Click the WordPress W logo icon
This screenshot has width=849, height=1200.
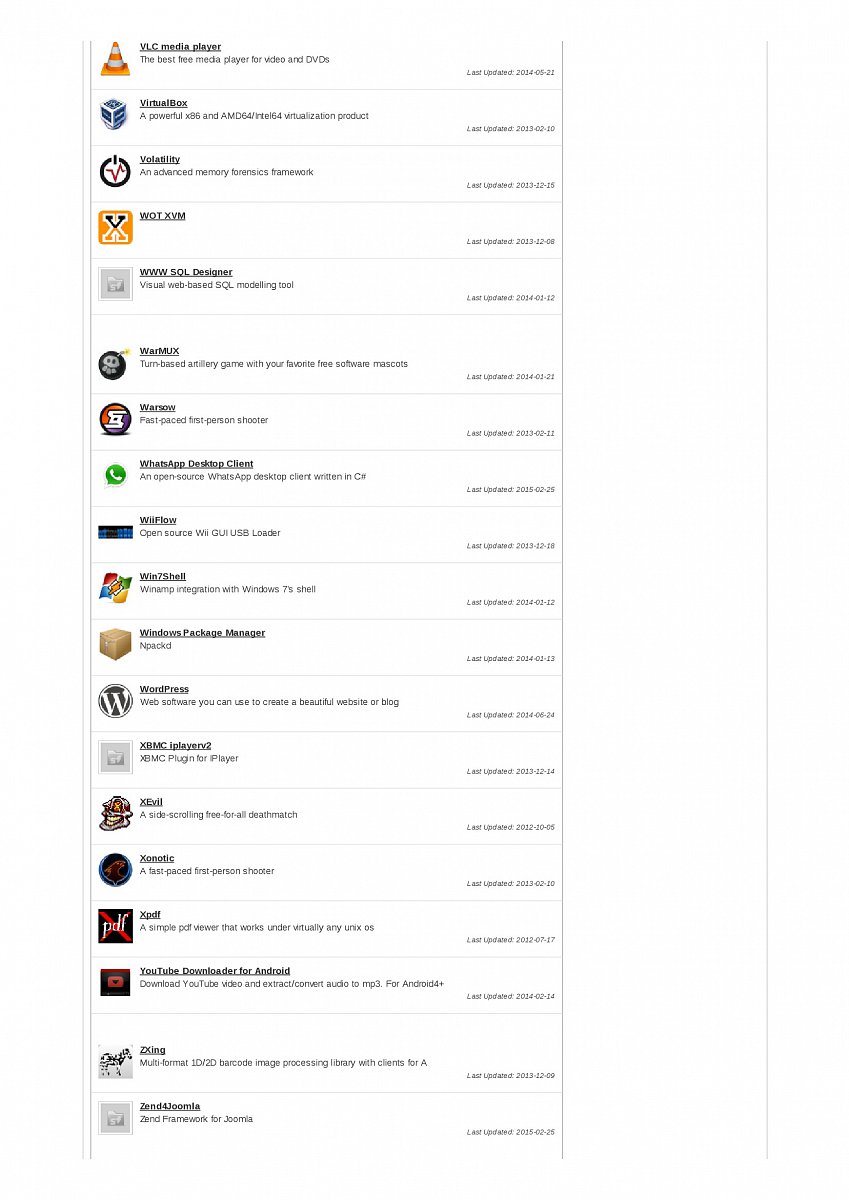pos(115,701)
